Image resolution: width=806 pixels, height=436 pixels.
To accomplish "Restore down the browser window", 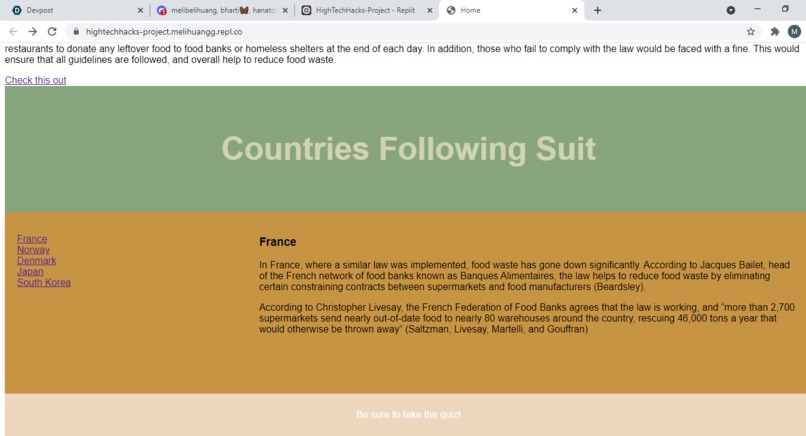I will (785, 9).
